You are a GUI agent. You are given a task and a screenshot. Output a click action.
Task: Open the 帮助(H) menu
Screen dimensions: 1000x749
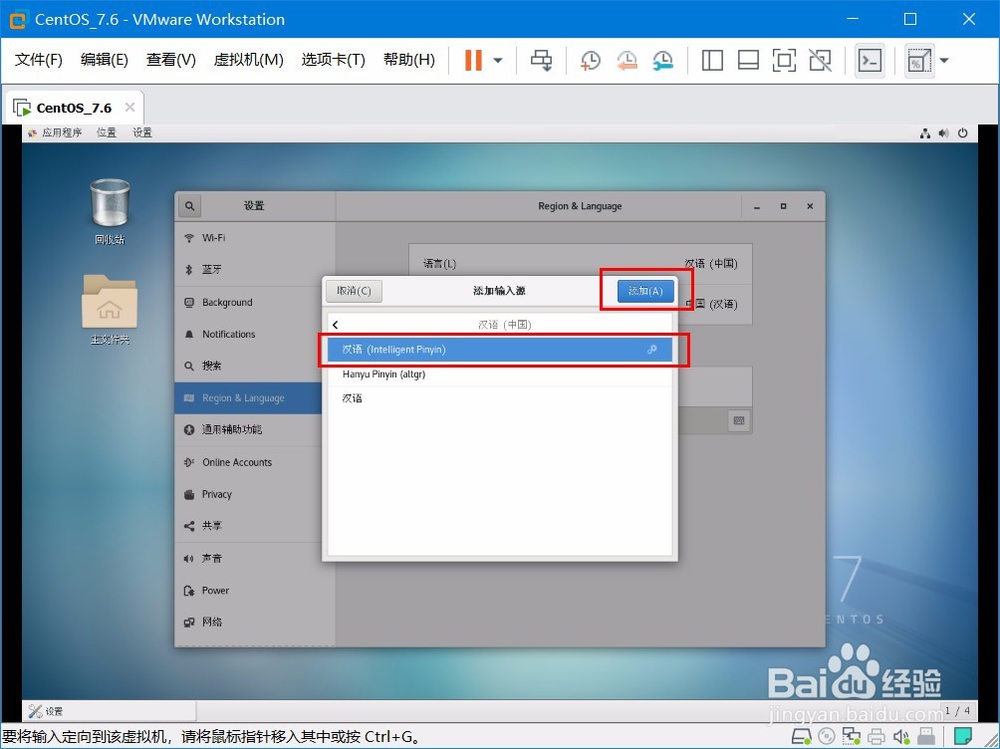click(409, 60)
